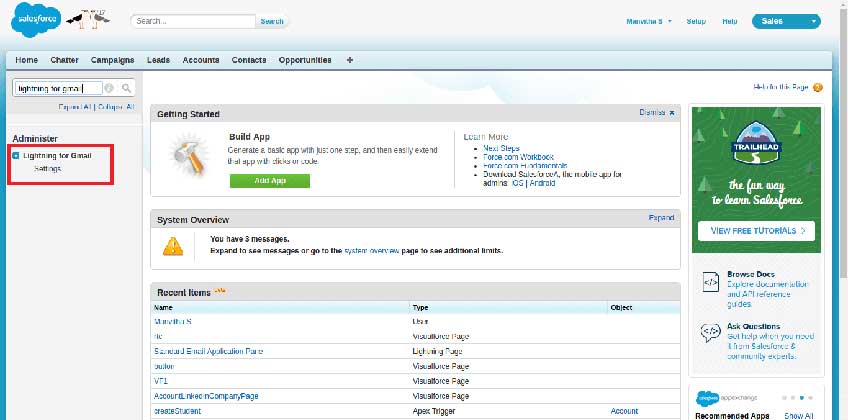Click the Object column header

(621, 308)
